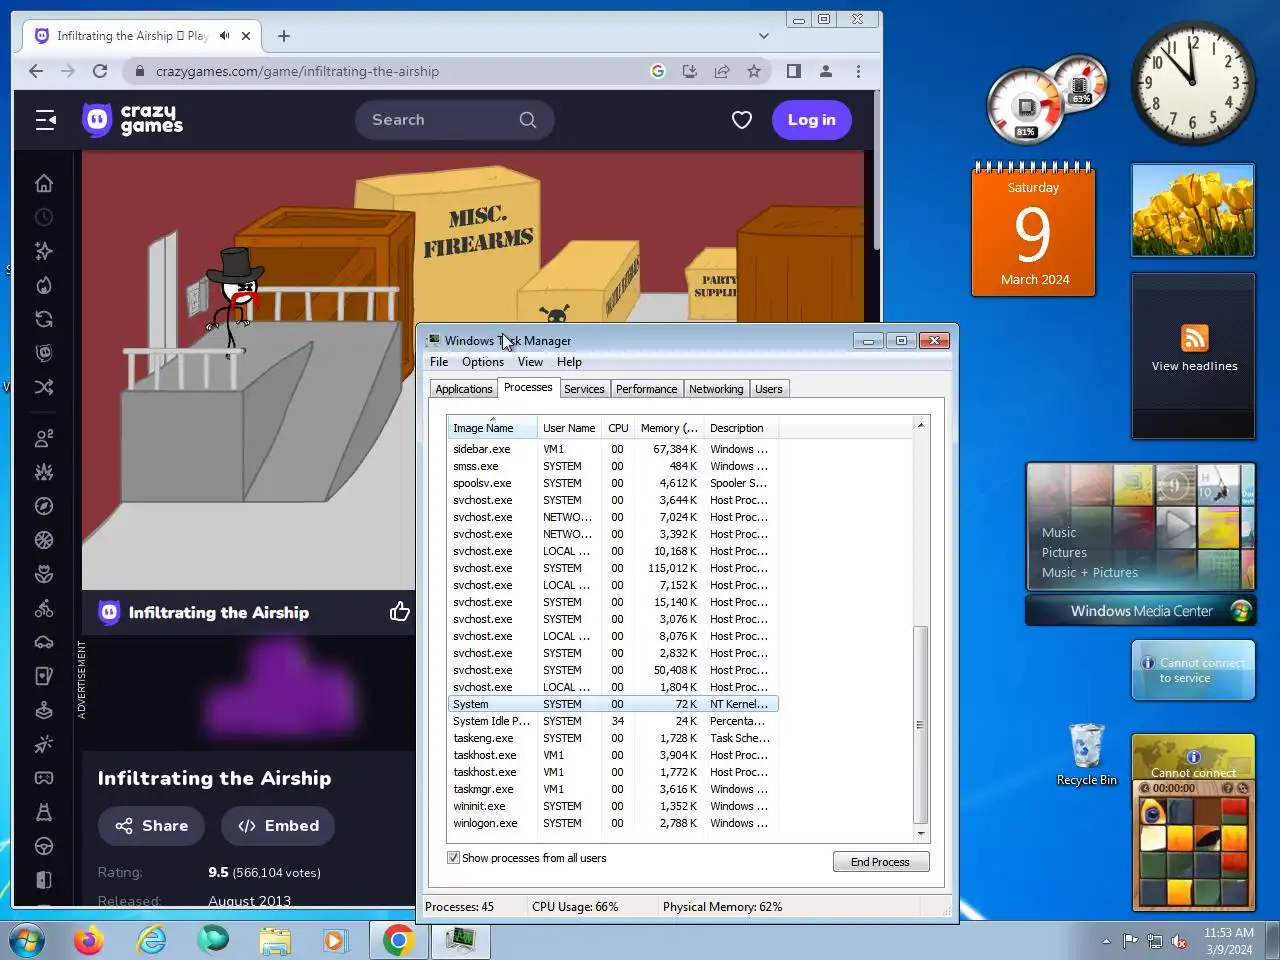Open Windows Media Center gadget link
Image resolution: width=1280 pixels, height=960 pixels.
coord(1141,611)
